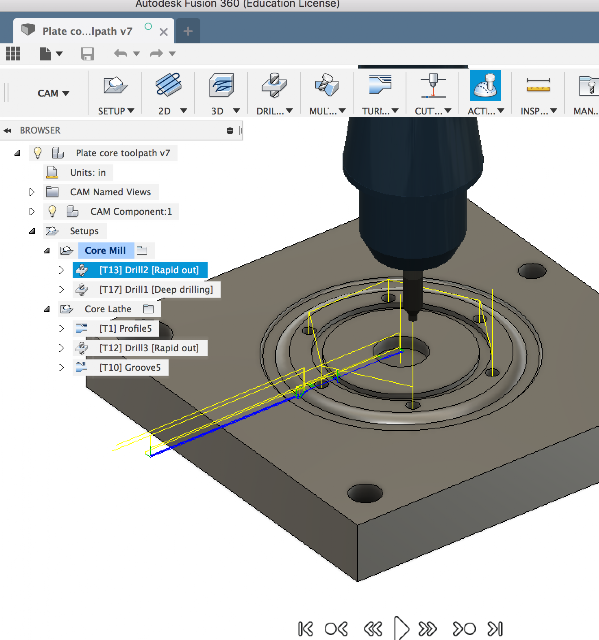
Task: Click the 2D milling icon
Action: [x=168, y=85]
